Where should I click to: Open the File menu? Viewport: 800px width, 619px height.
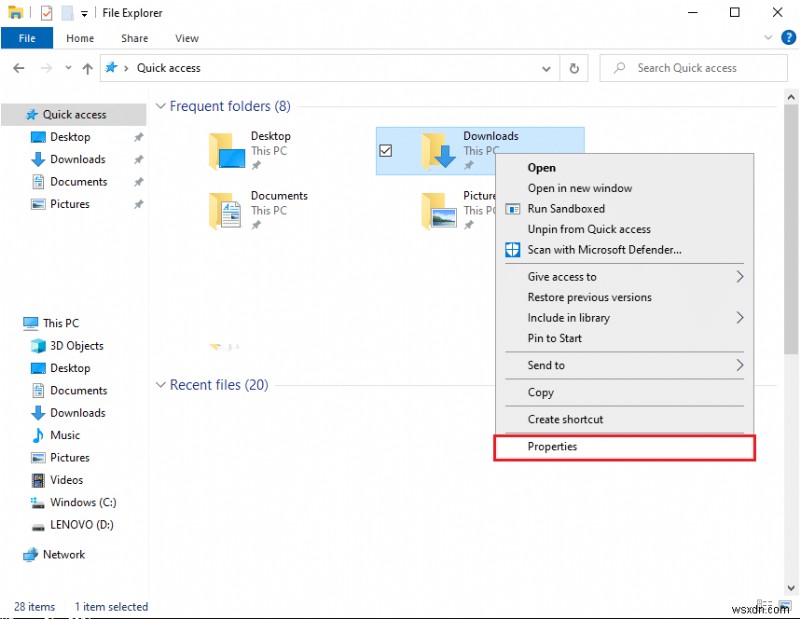coord(27,38)
